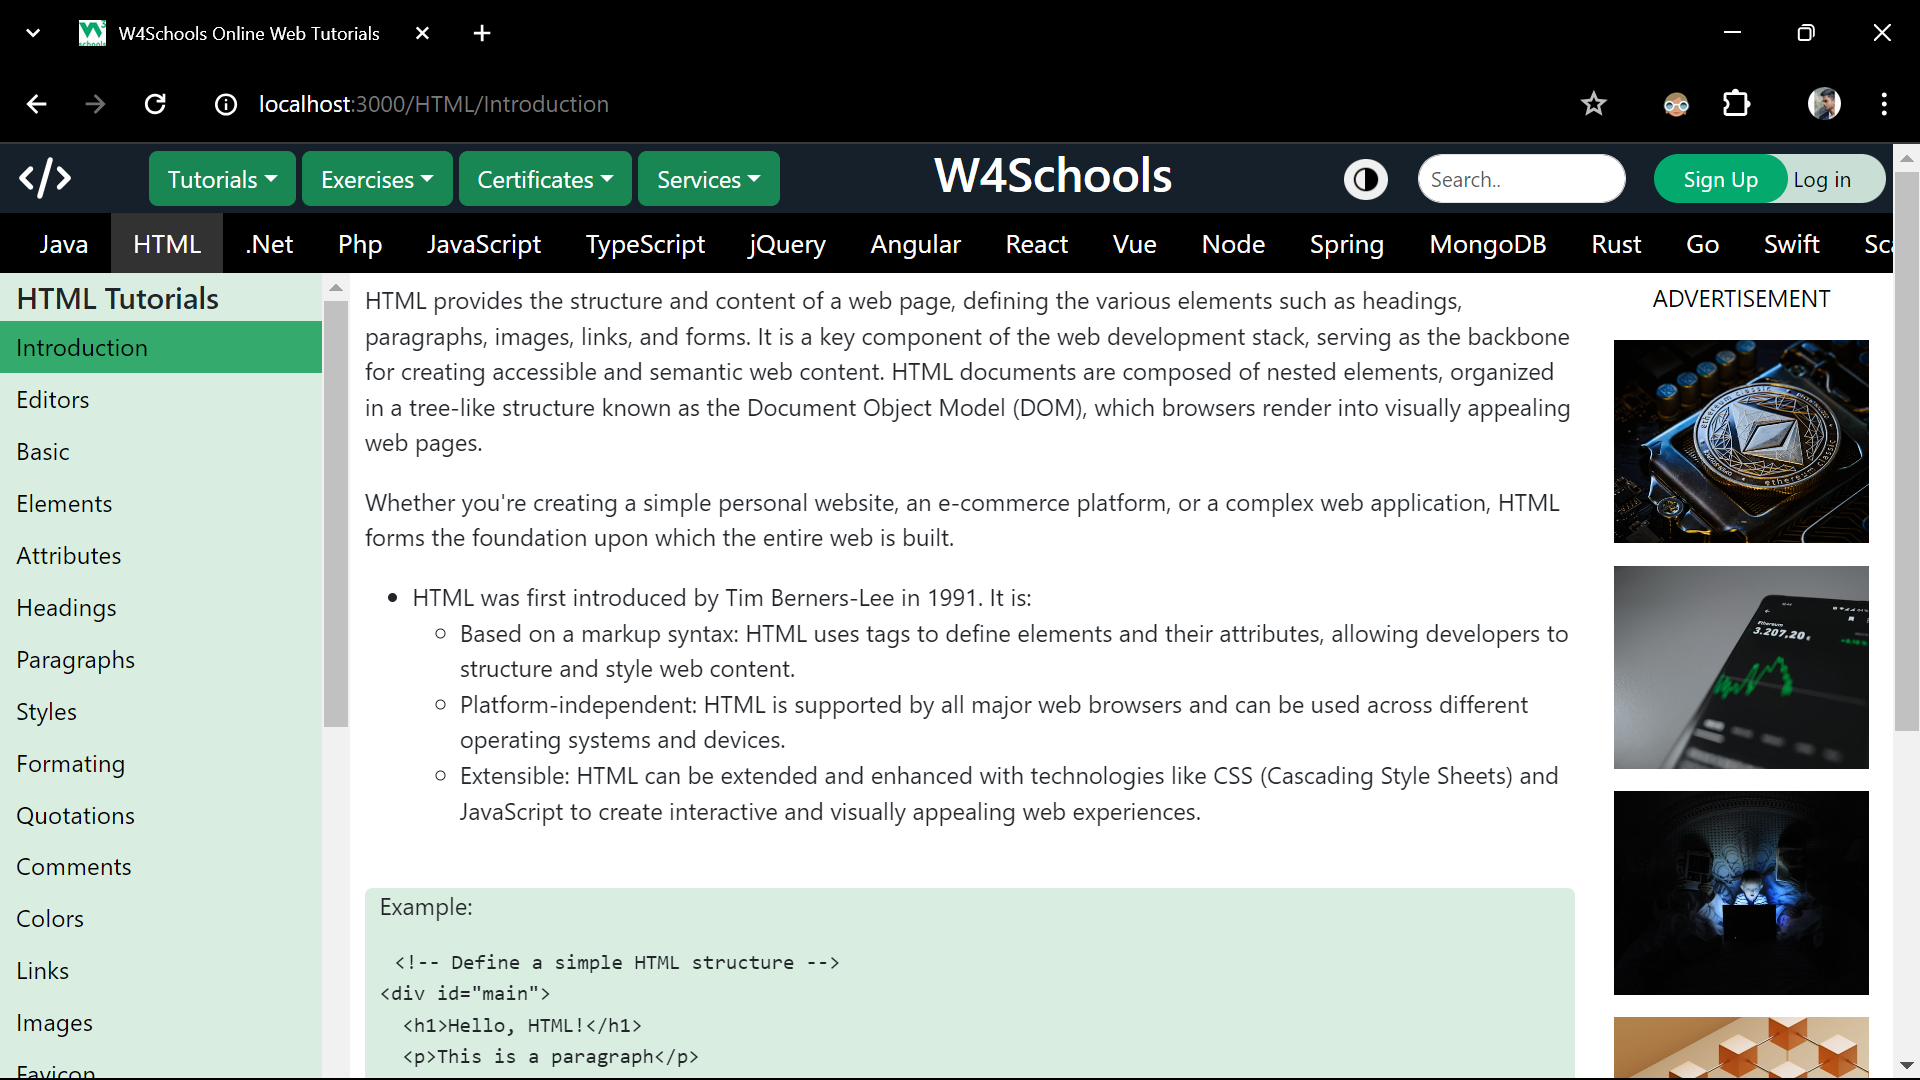Viewport: 1920px width, 1080px height.
Task: Select the TypeScript language tab
Action: click(x=645, y=244)
